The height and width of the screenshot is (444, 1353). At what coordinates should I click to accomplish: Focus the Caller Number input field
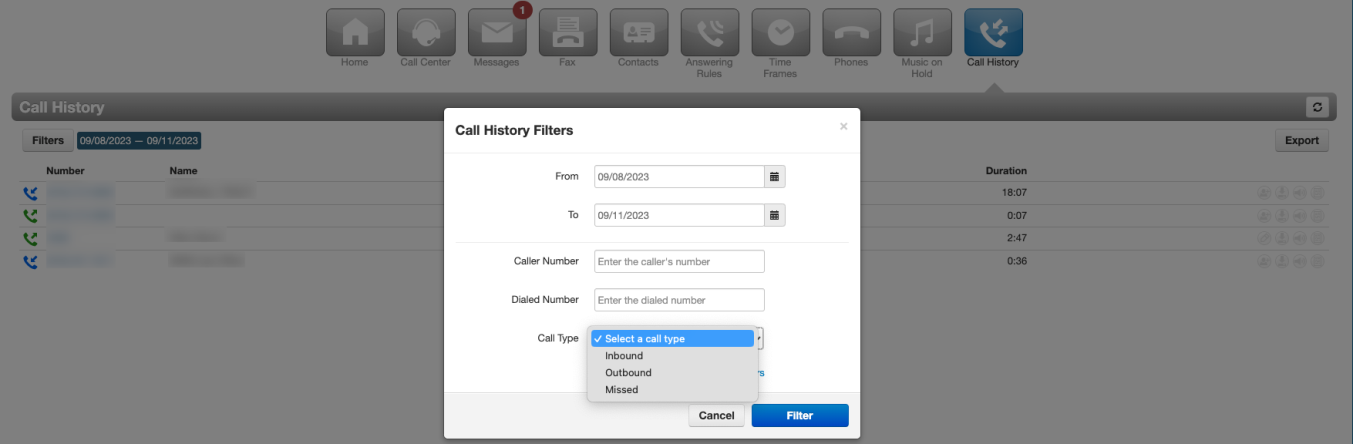(x=679, y=261)
